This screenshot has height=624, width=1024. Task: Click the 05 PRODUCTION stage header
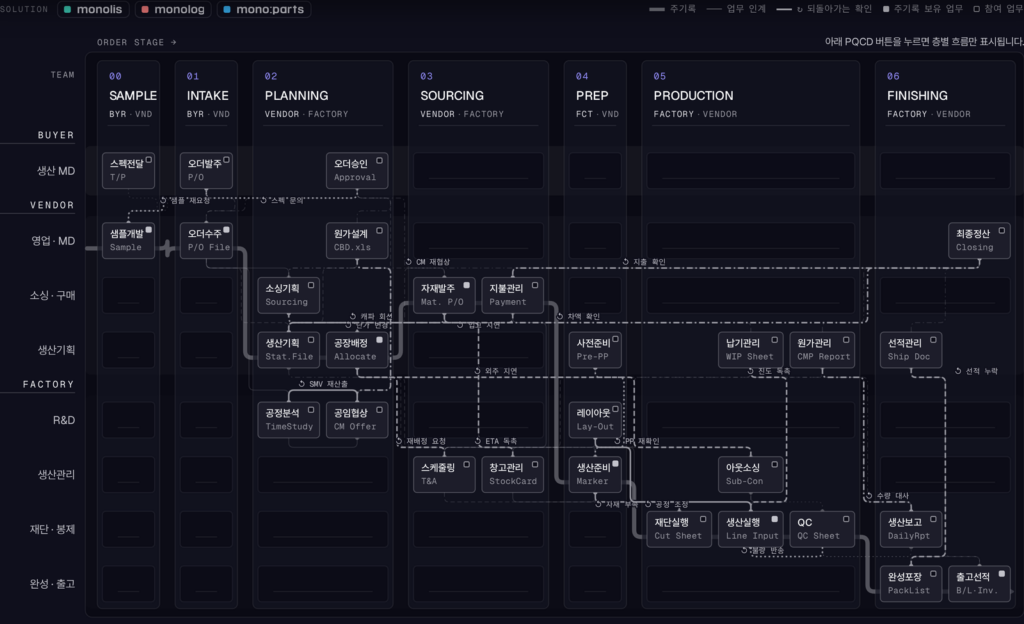coord(750,95)
